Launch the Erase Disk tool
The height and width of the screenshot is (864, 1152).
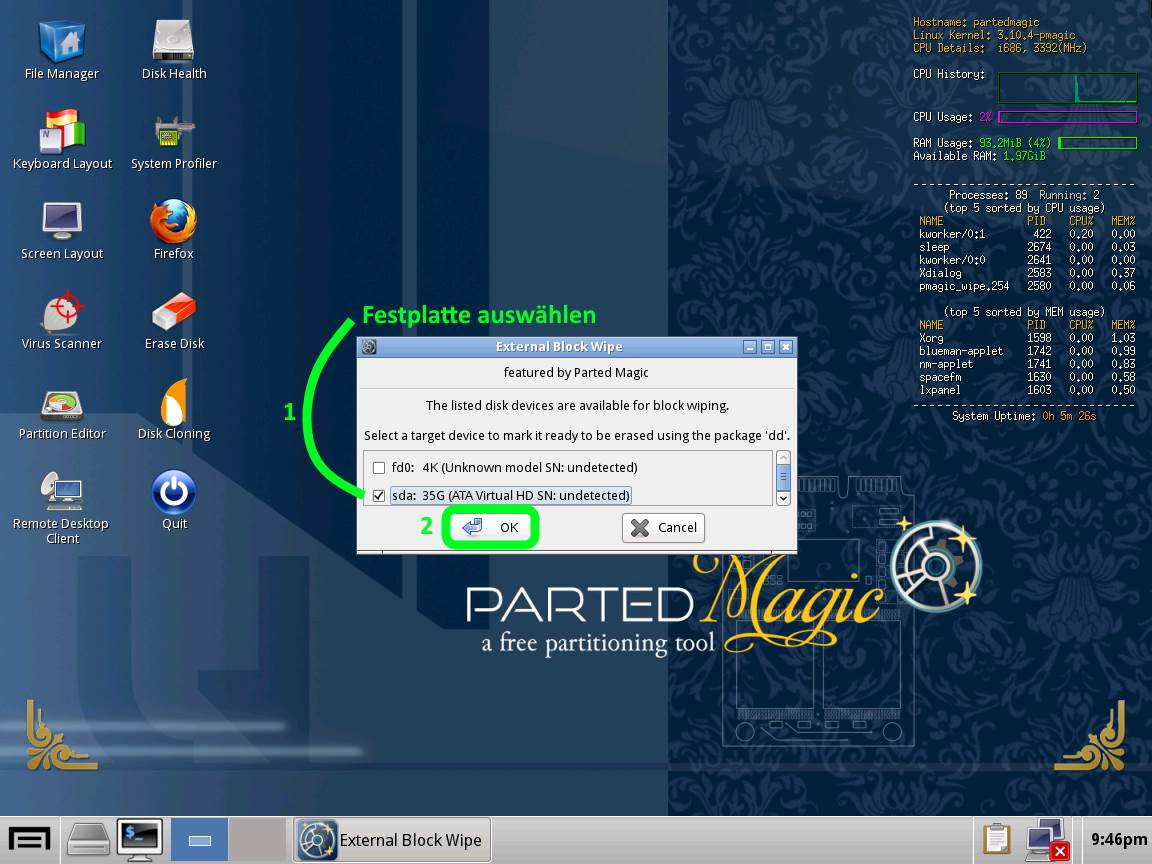174,320
